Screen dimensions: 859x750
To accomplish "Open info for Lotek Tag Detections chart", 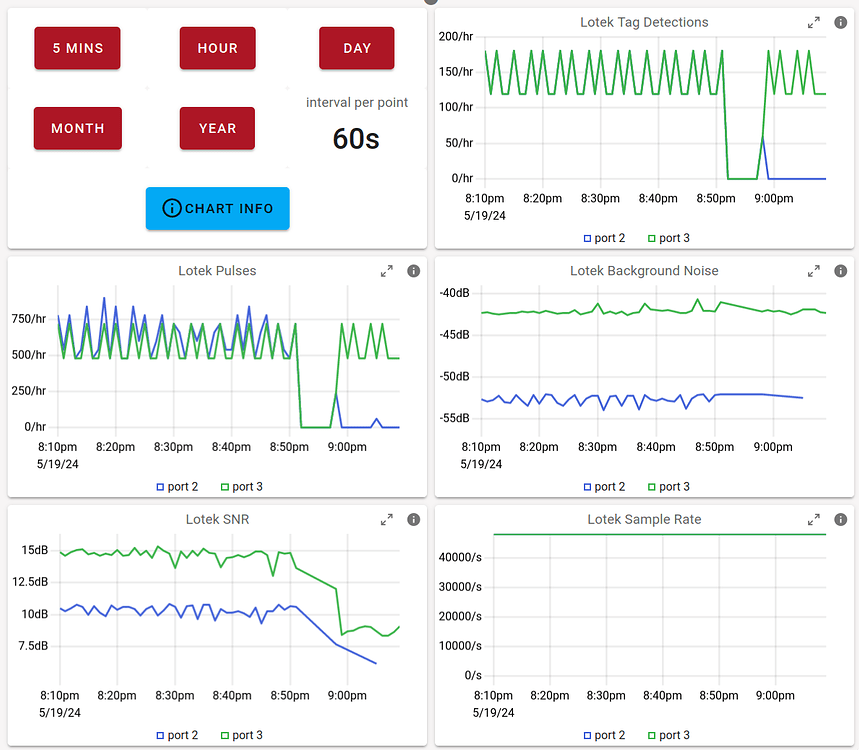I will click(x=841, y=23).
